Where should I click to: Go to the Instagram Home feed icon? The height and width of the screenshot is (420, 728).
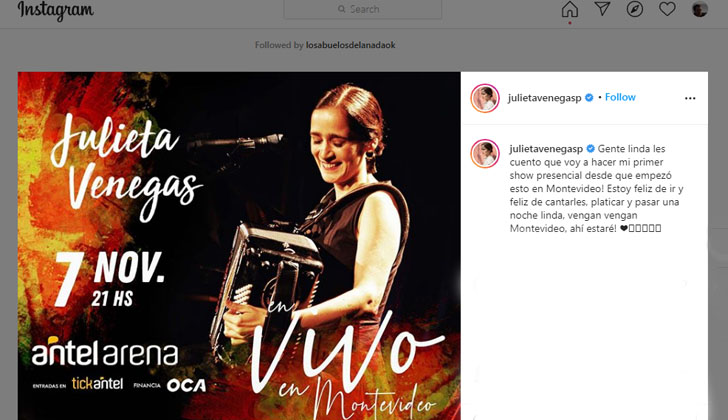coord(570,9)
